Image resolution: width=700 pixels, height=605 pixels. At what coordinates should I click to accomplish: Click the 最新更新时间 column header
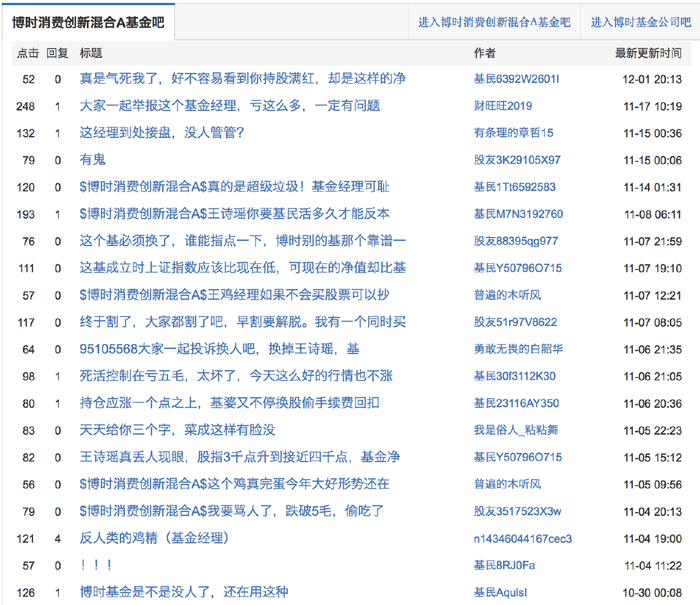(648, 53)
